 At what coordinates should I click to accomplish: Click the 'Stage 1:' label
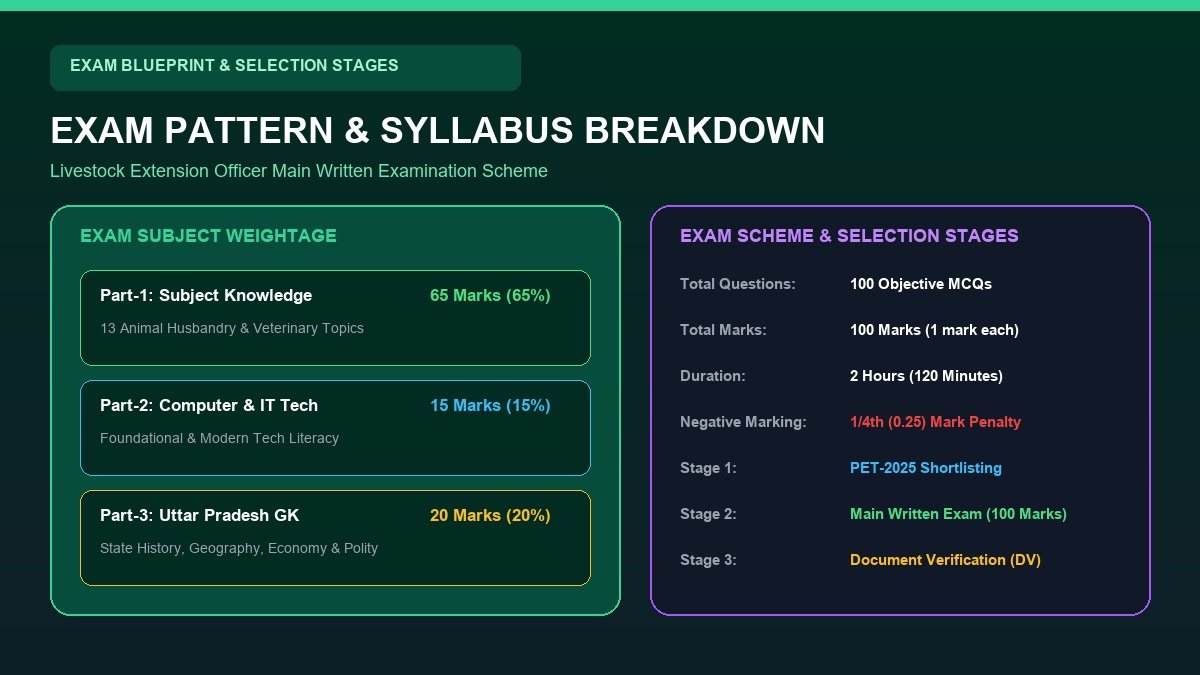708,468
